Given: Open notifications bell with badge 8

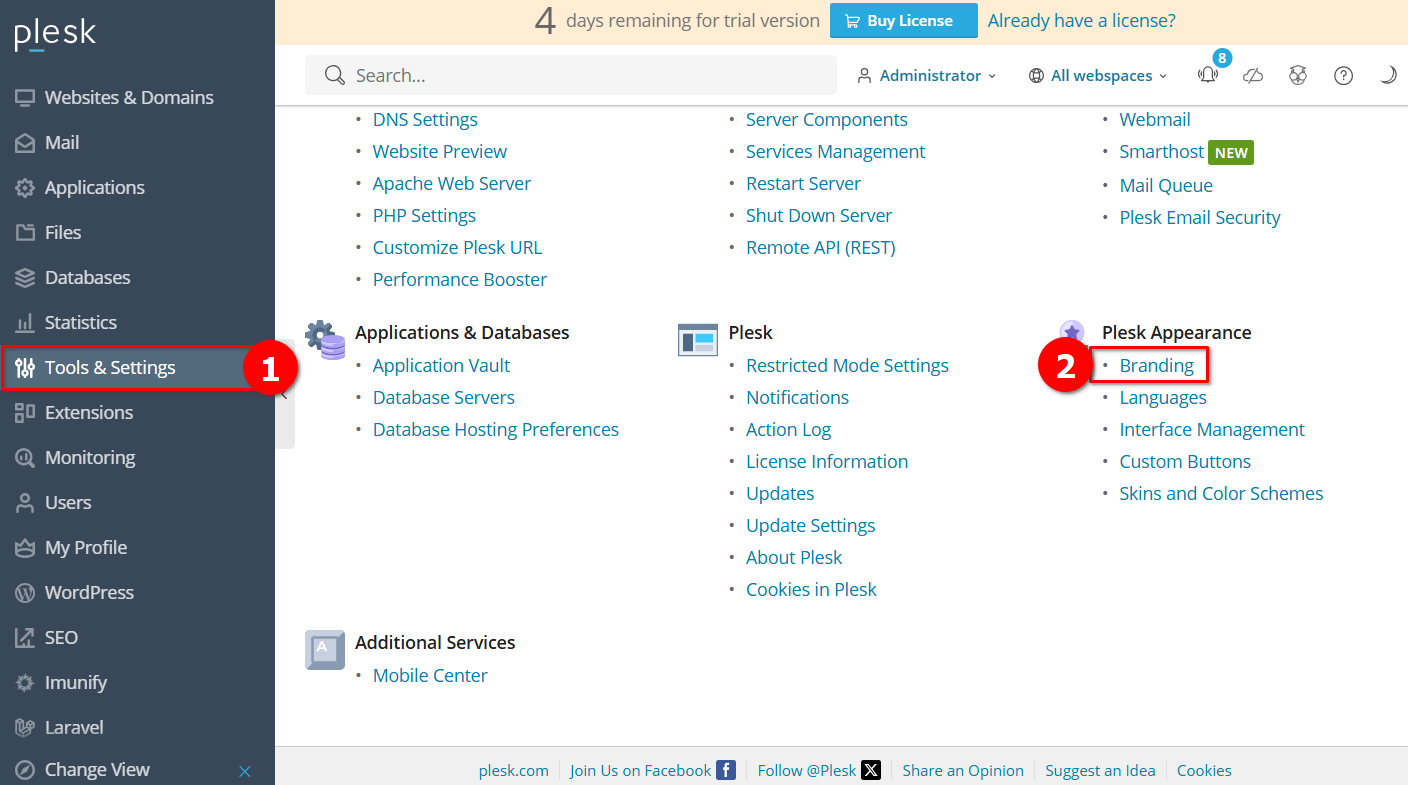Looking at the screenshot, I should pyautogui.click(x=1209, y=73).
